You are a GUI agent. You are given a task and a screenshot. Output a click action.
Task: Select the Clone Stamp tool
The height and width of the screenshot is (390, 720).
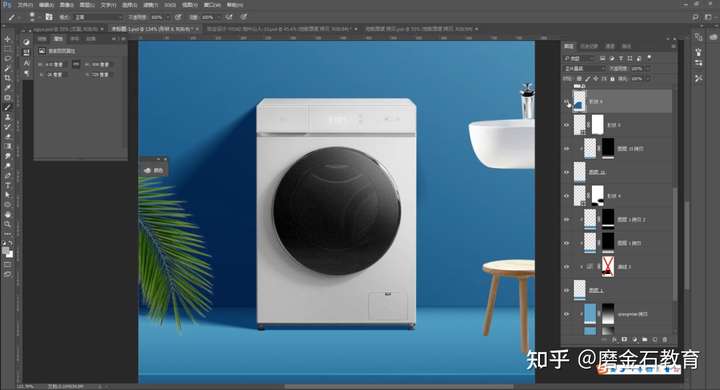pos(7,117)
